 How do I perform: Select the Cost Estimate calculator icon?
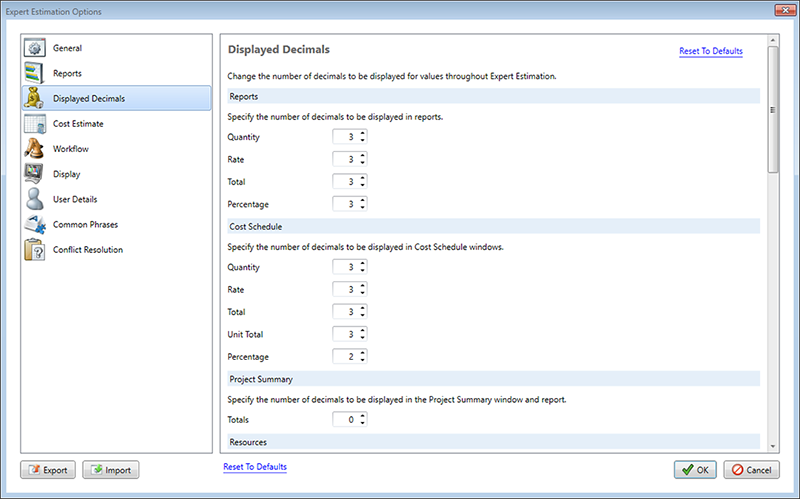(x=35, y=124)
